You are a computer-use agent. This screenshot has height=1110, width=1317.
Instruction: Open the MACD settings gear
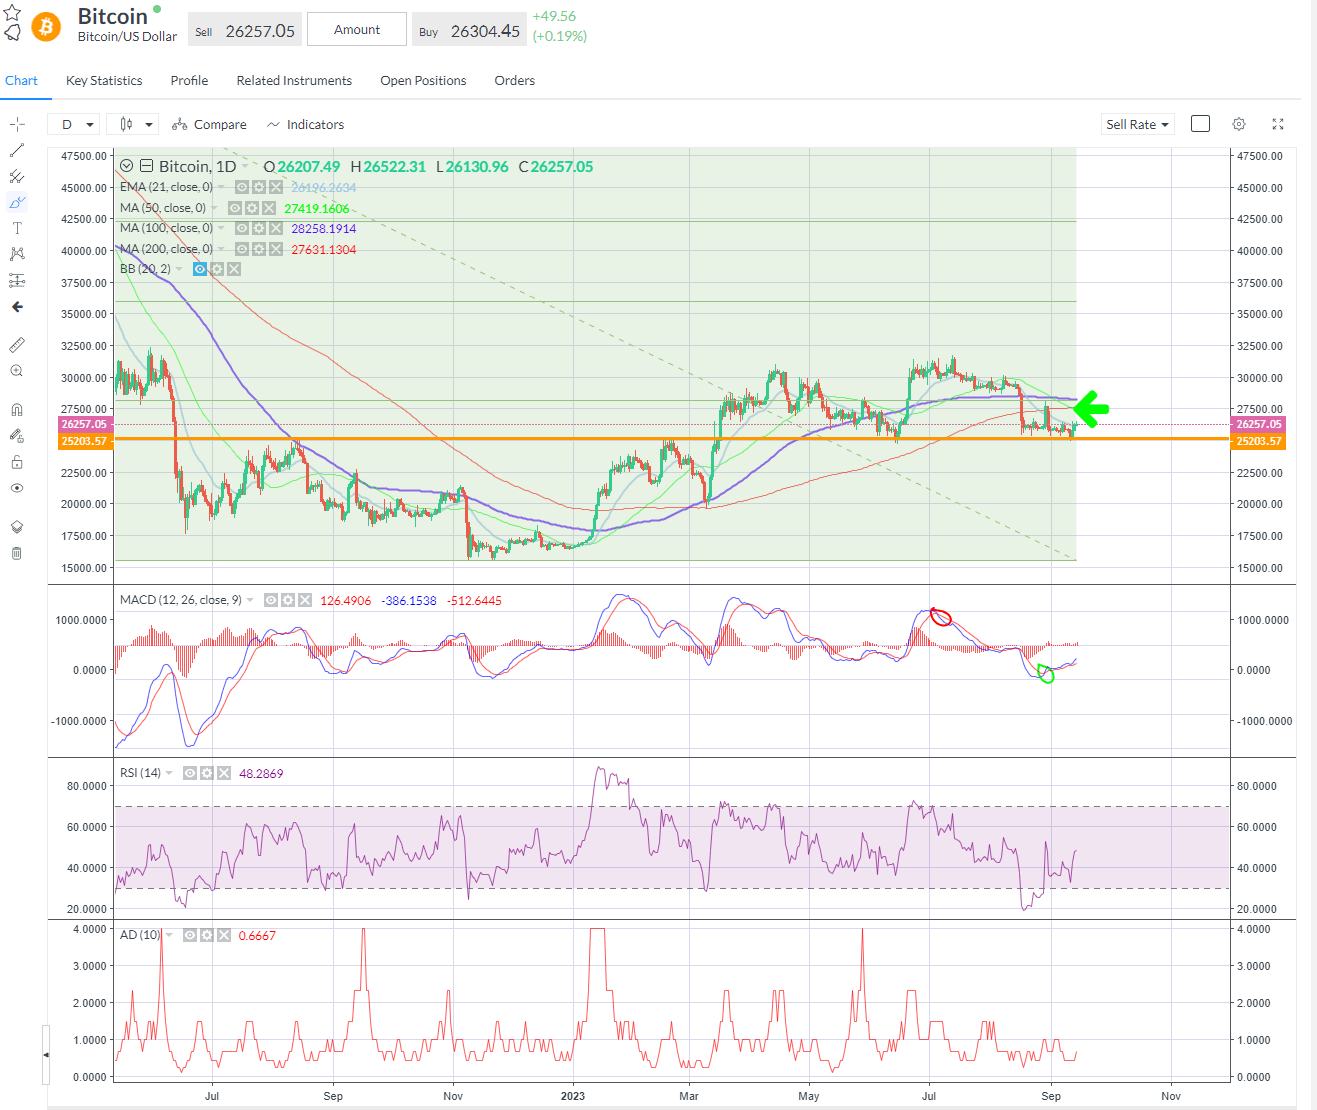point(288,600)
